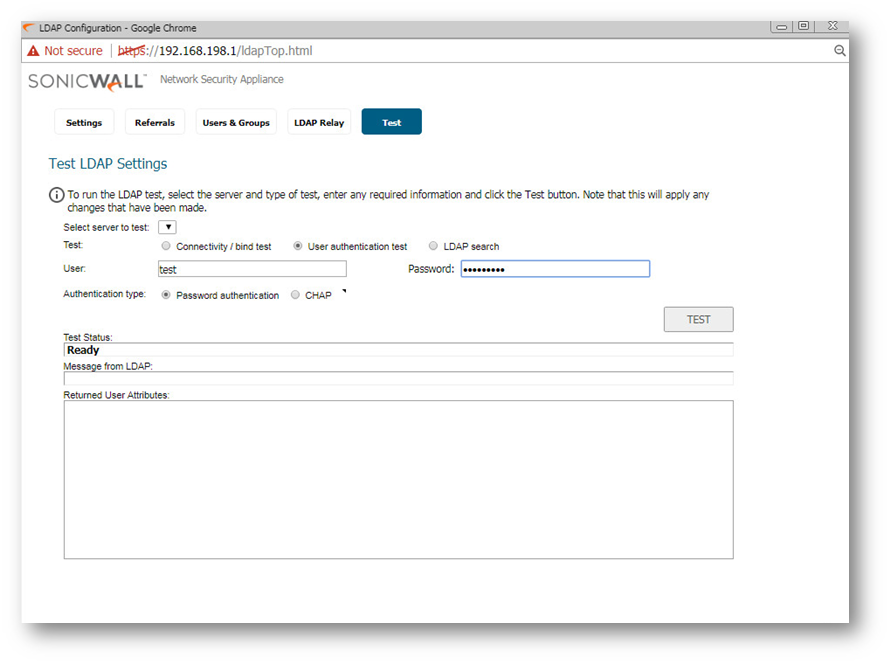Go to the Users & Groups tab

point(236,122)
